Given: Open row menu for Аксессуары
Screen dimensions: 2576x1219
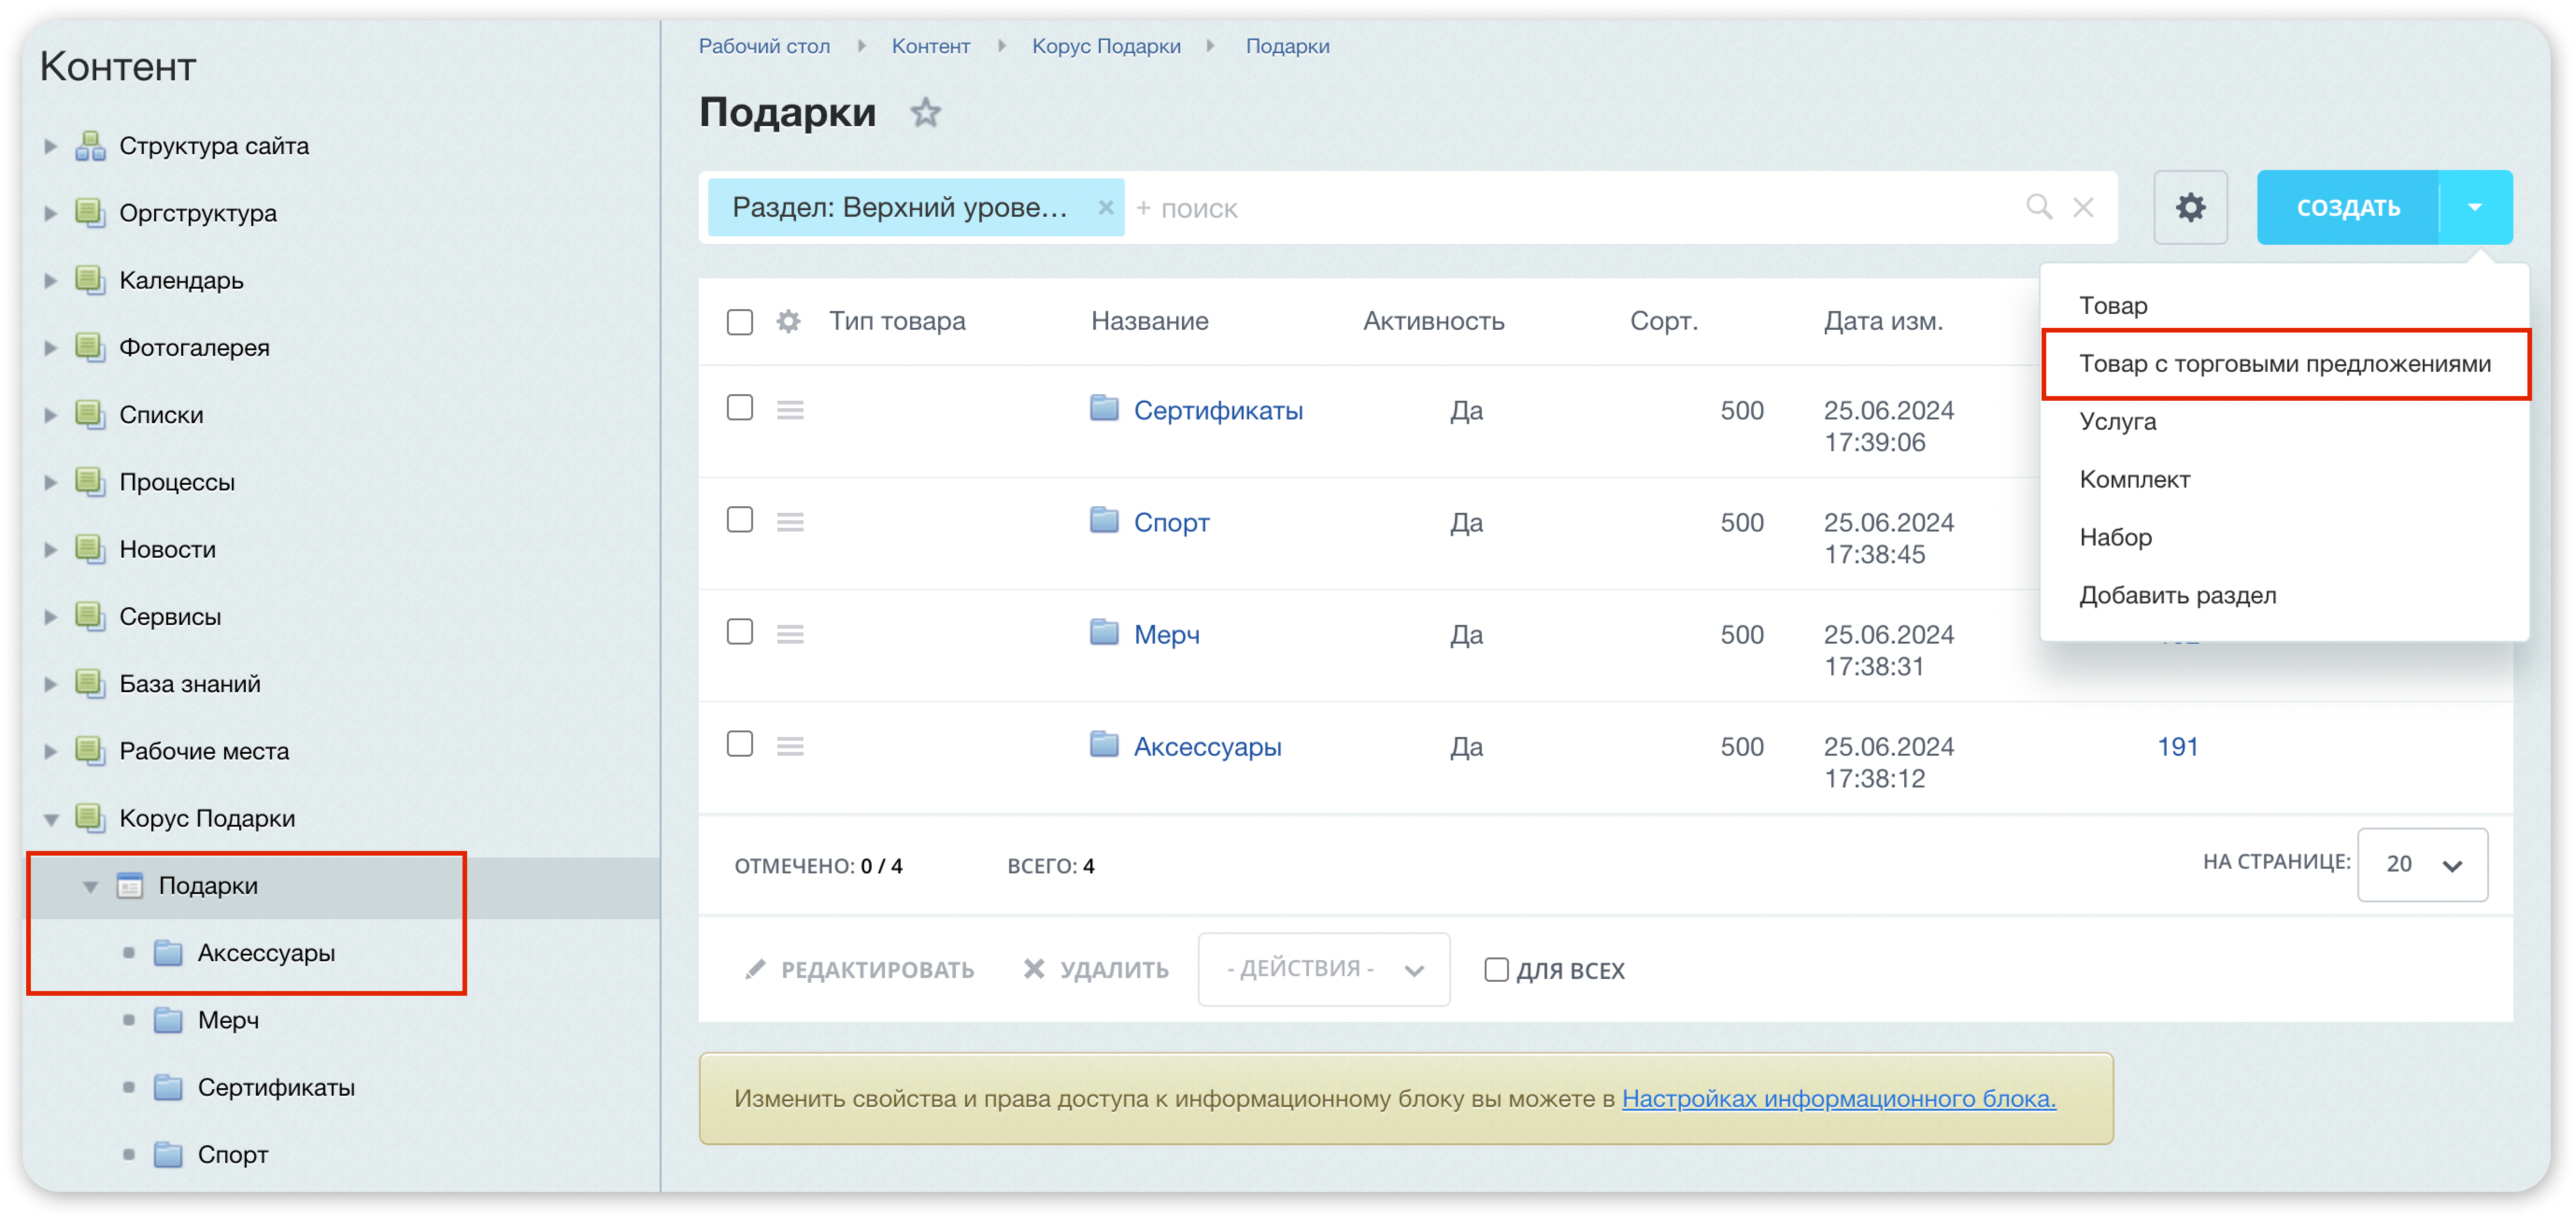Looking at the screenshot, I should point(790,746).
